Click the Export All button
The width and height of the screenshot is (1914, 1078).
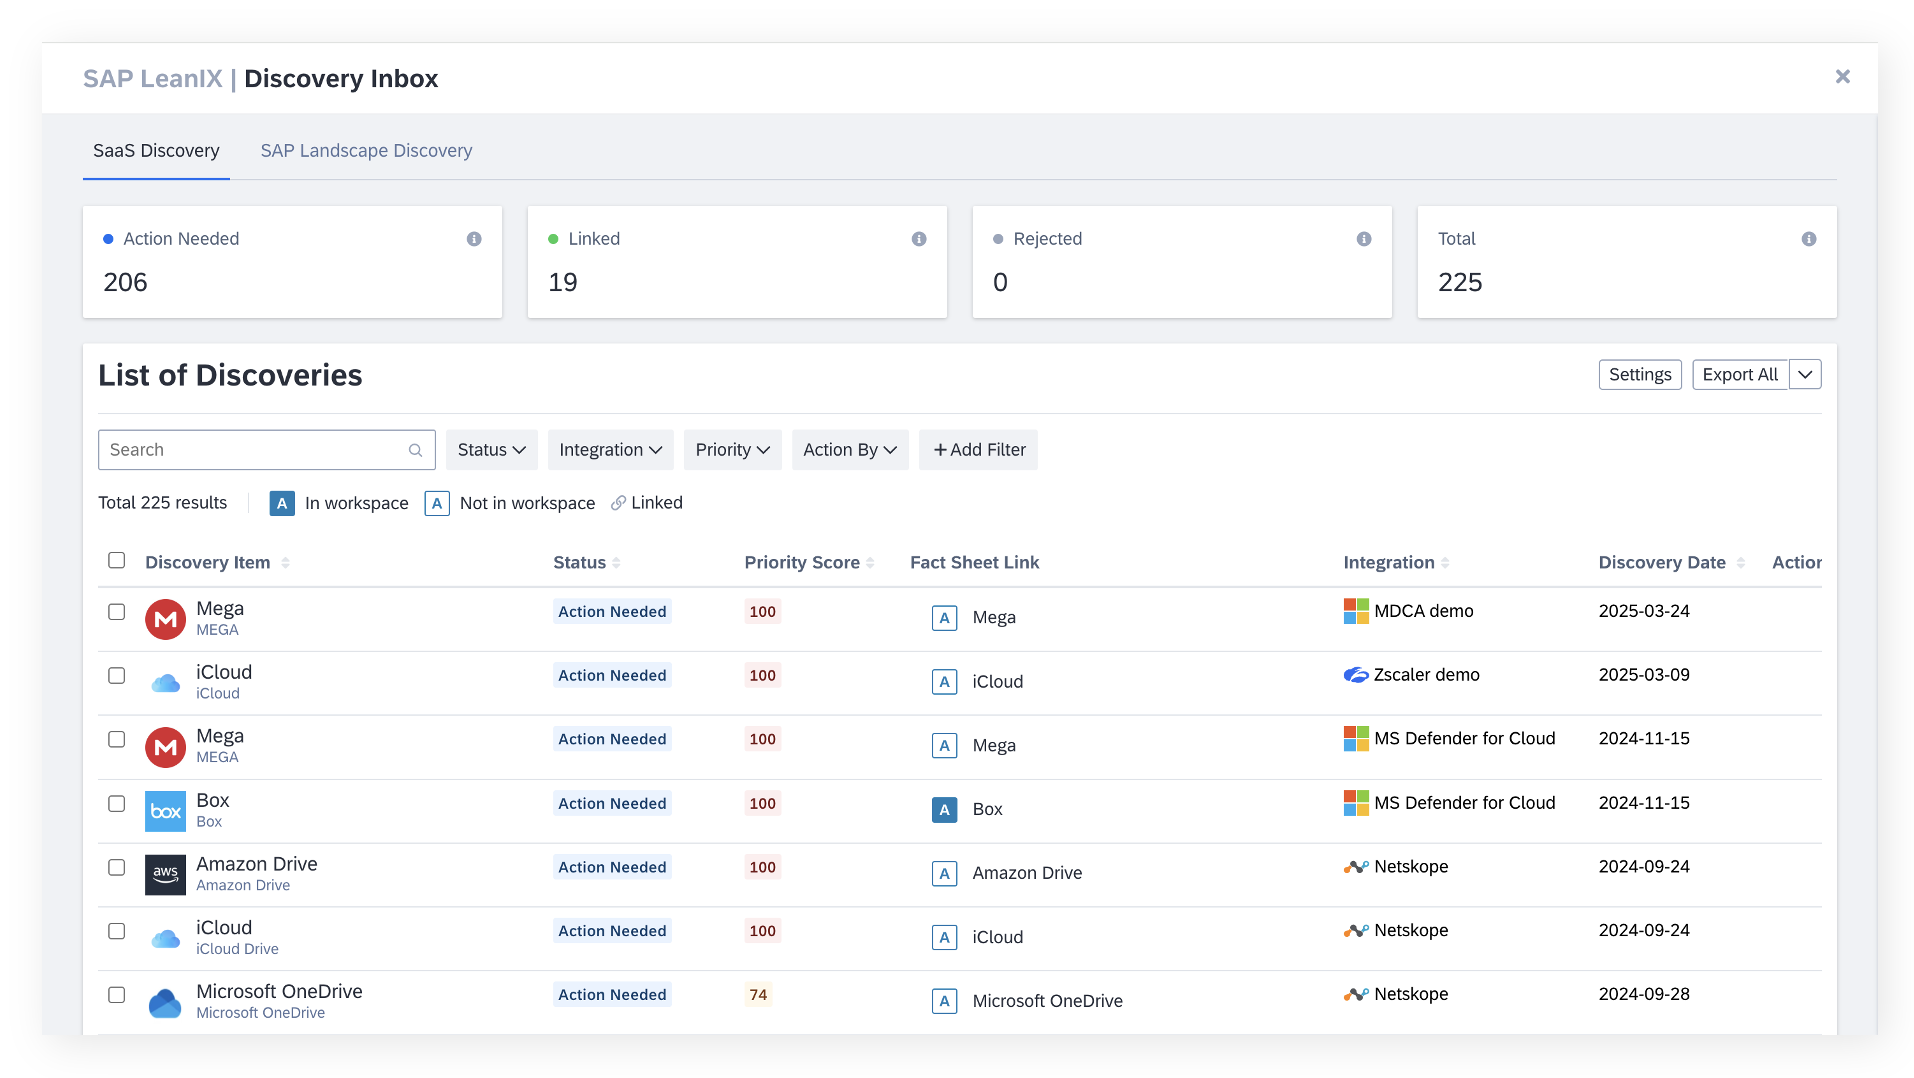(1740, 375)
